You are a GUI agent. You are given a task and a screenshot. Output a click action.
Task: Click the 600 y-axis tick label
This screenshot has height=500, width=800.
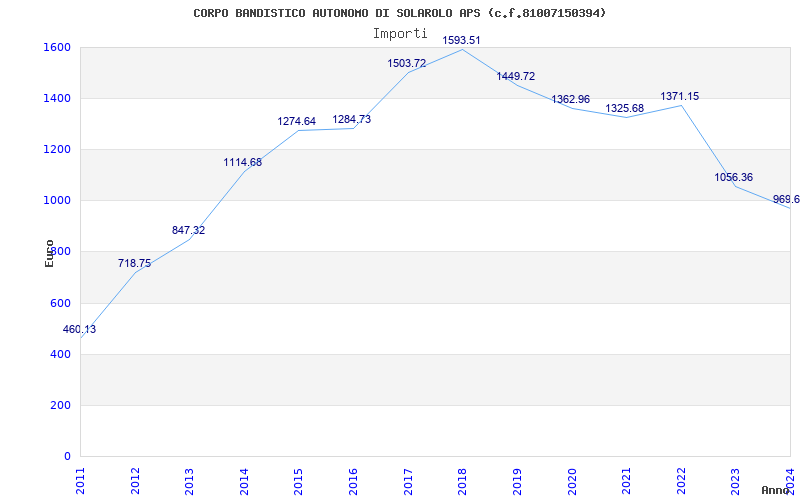click(x=61, y=303)
